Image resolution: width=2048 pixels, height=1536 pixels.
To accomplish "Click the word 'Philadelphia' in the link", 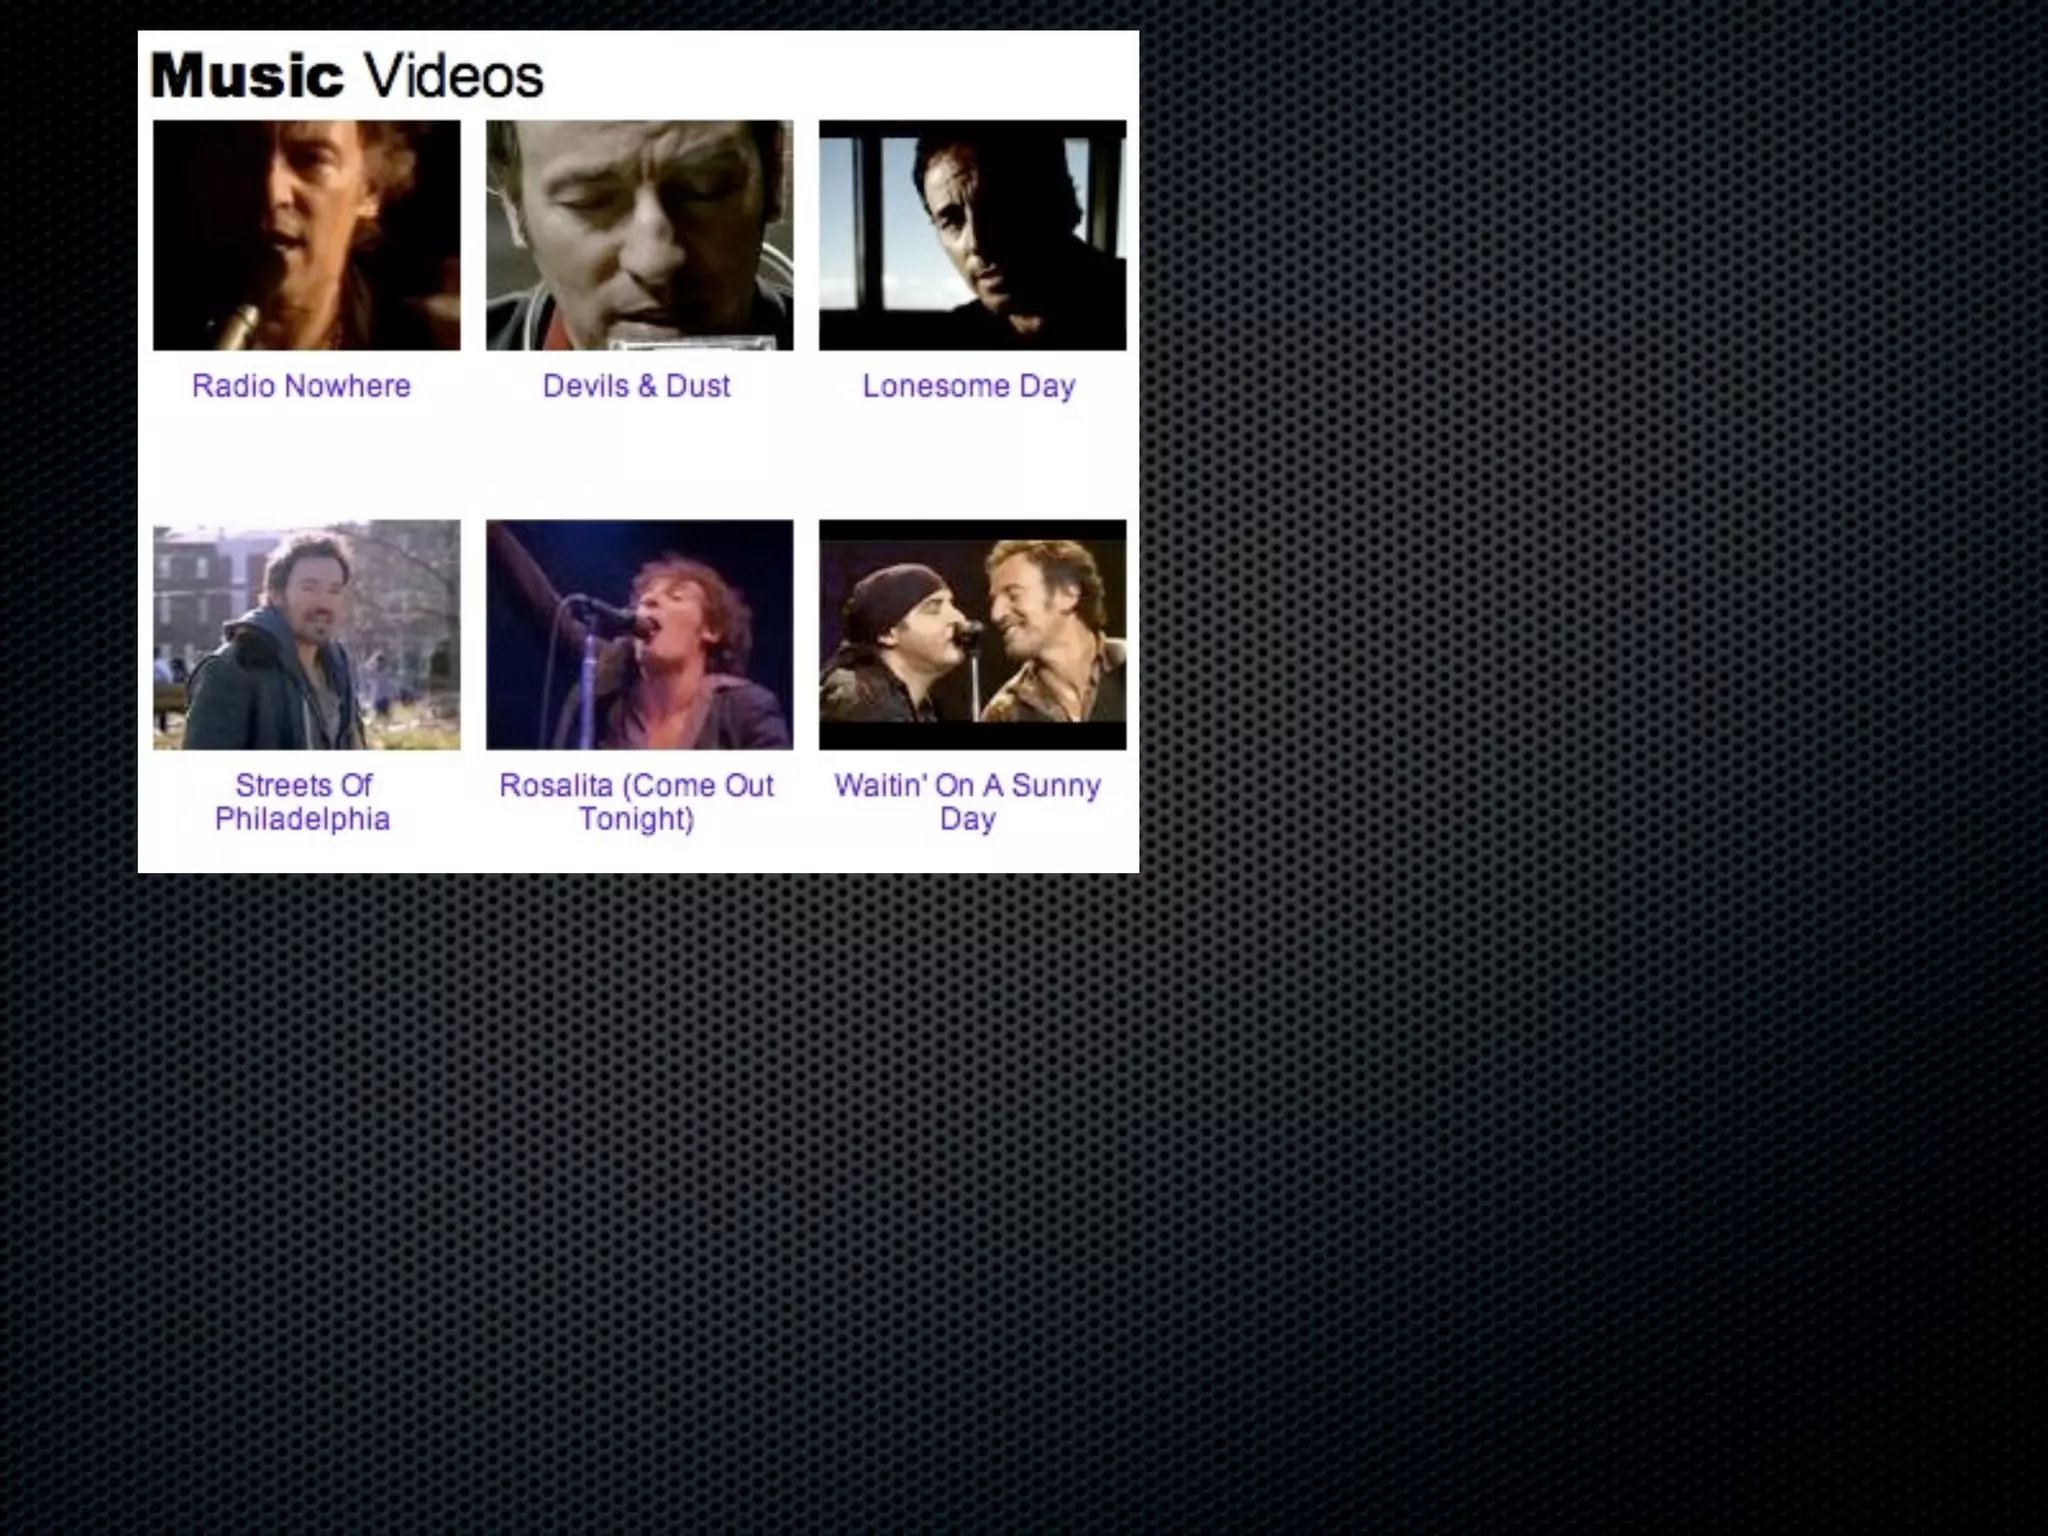I will click(302, 819).
